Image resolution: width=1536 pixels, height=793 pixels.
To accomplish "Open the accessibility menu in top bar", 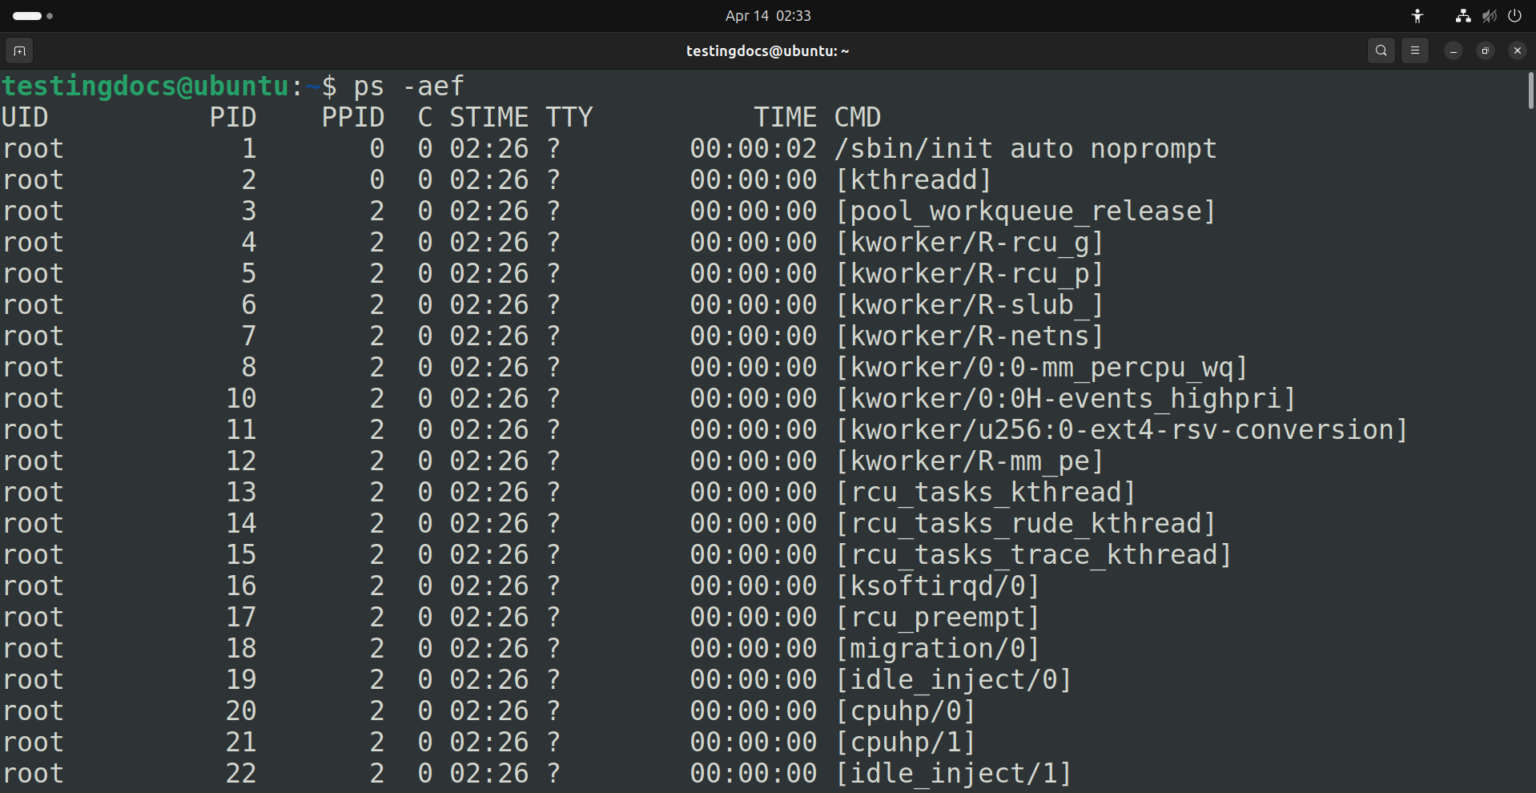I will click(x=1417, y=16).
